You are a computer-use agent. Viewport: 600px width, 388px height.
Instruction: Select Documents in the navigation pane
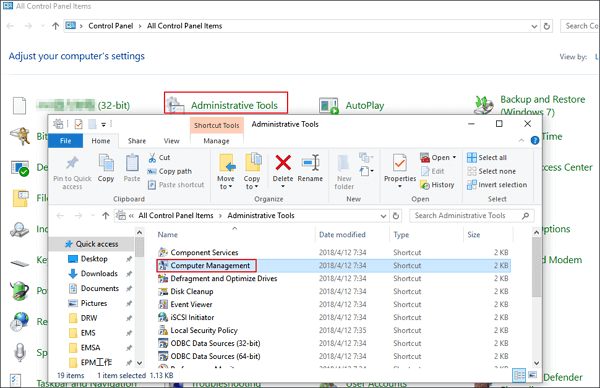click(99, 289)
